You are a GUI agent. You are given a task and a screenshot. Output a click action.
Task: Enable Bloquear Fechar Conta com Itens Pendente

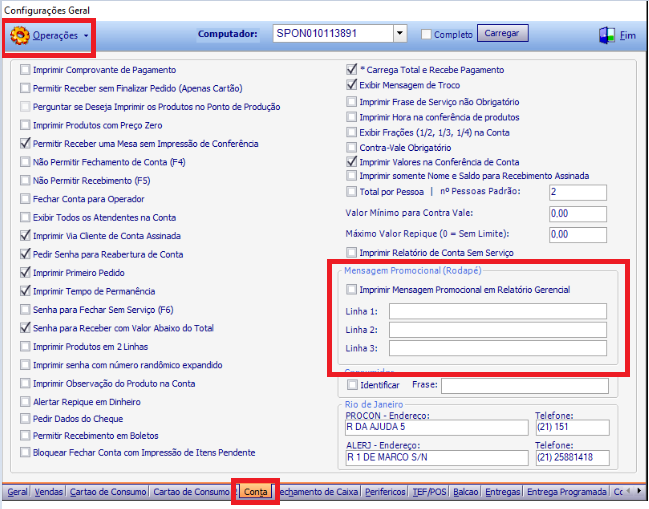(x=25, y=452)
